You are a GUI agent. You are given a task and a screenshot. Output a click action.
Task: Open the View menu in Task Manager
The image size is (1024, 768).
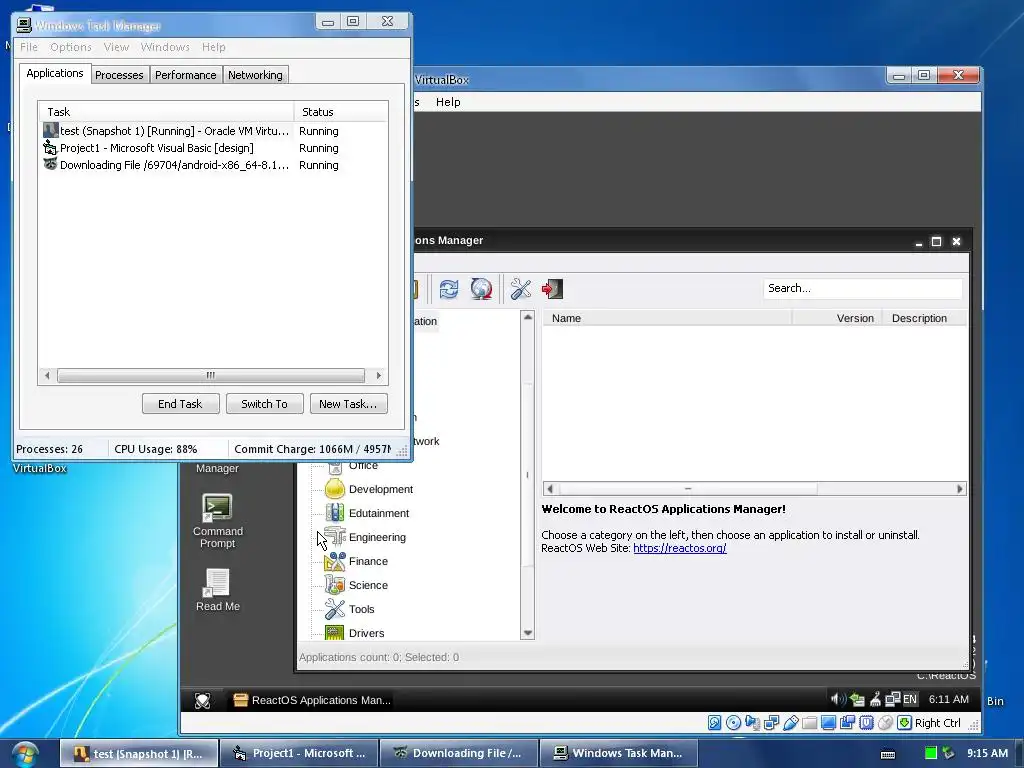[x=116, y=47]
